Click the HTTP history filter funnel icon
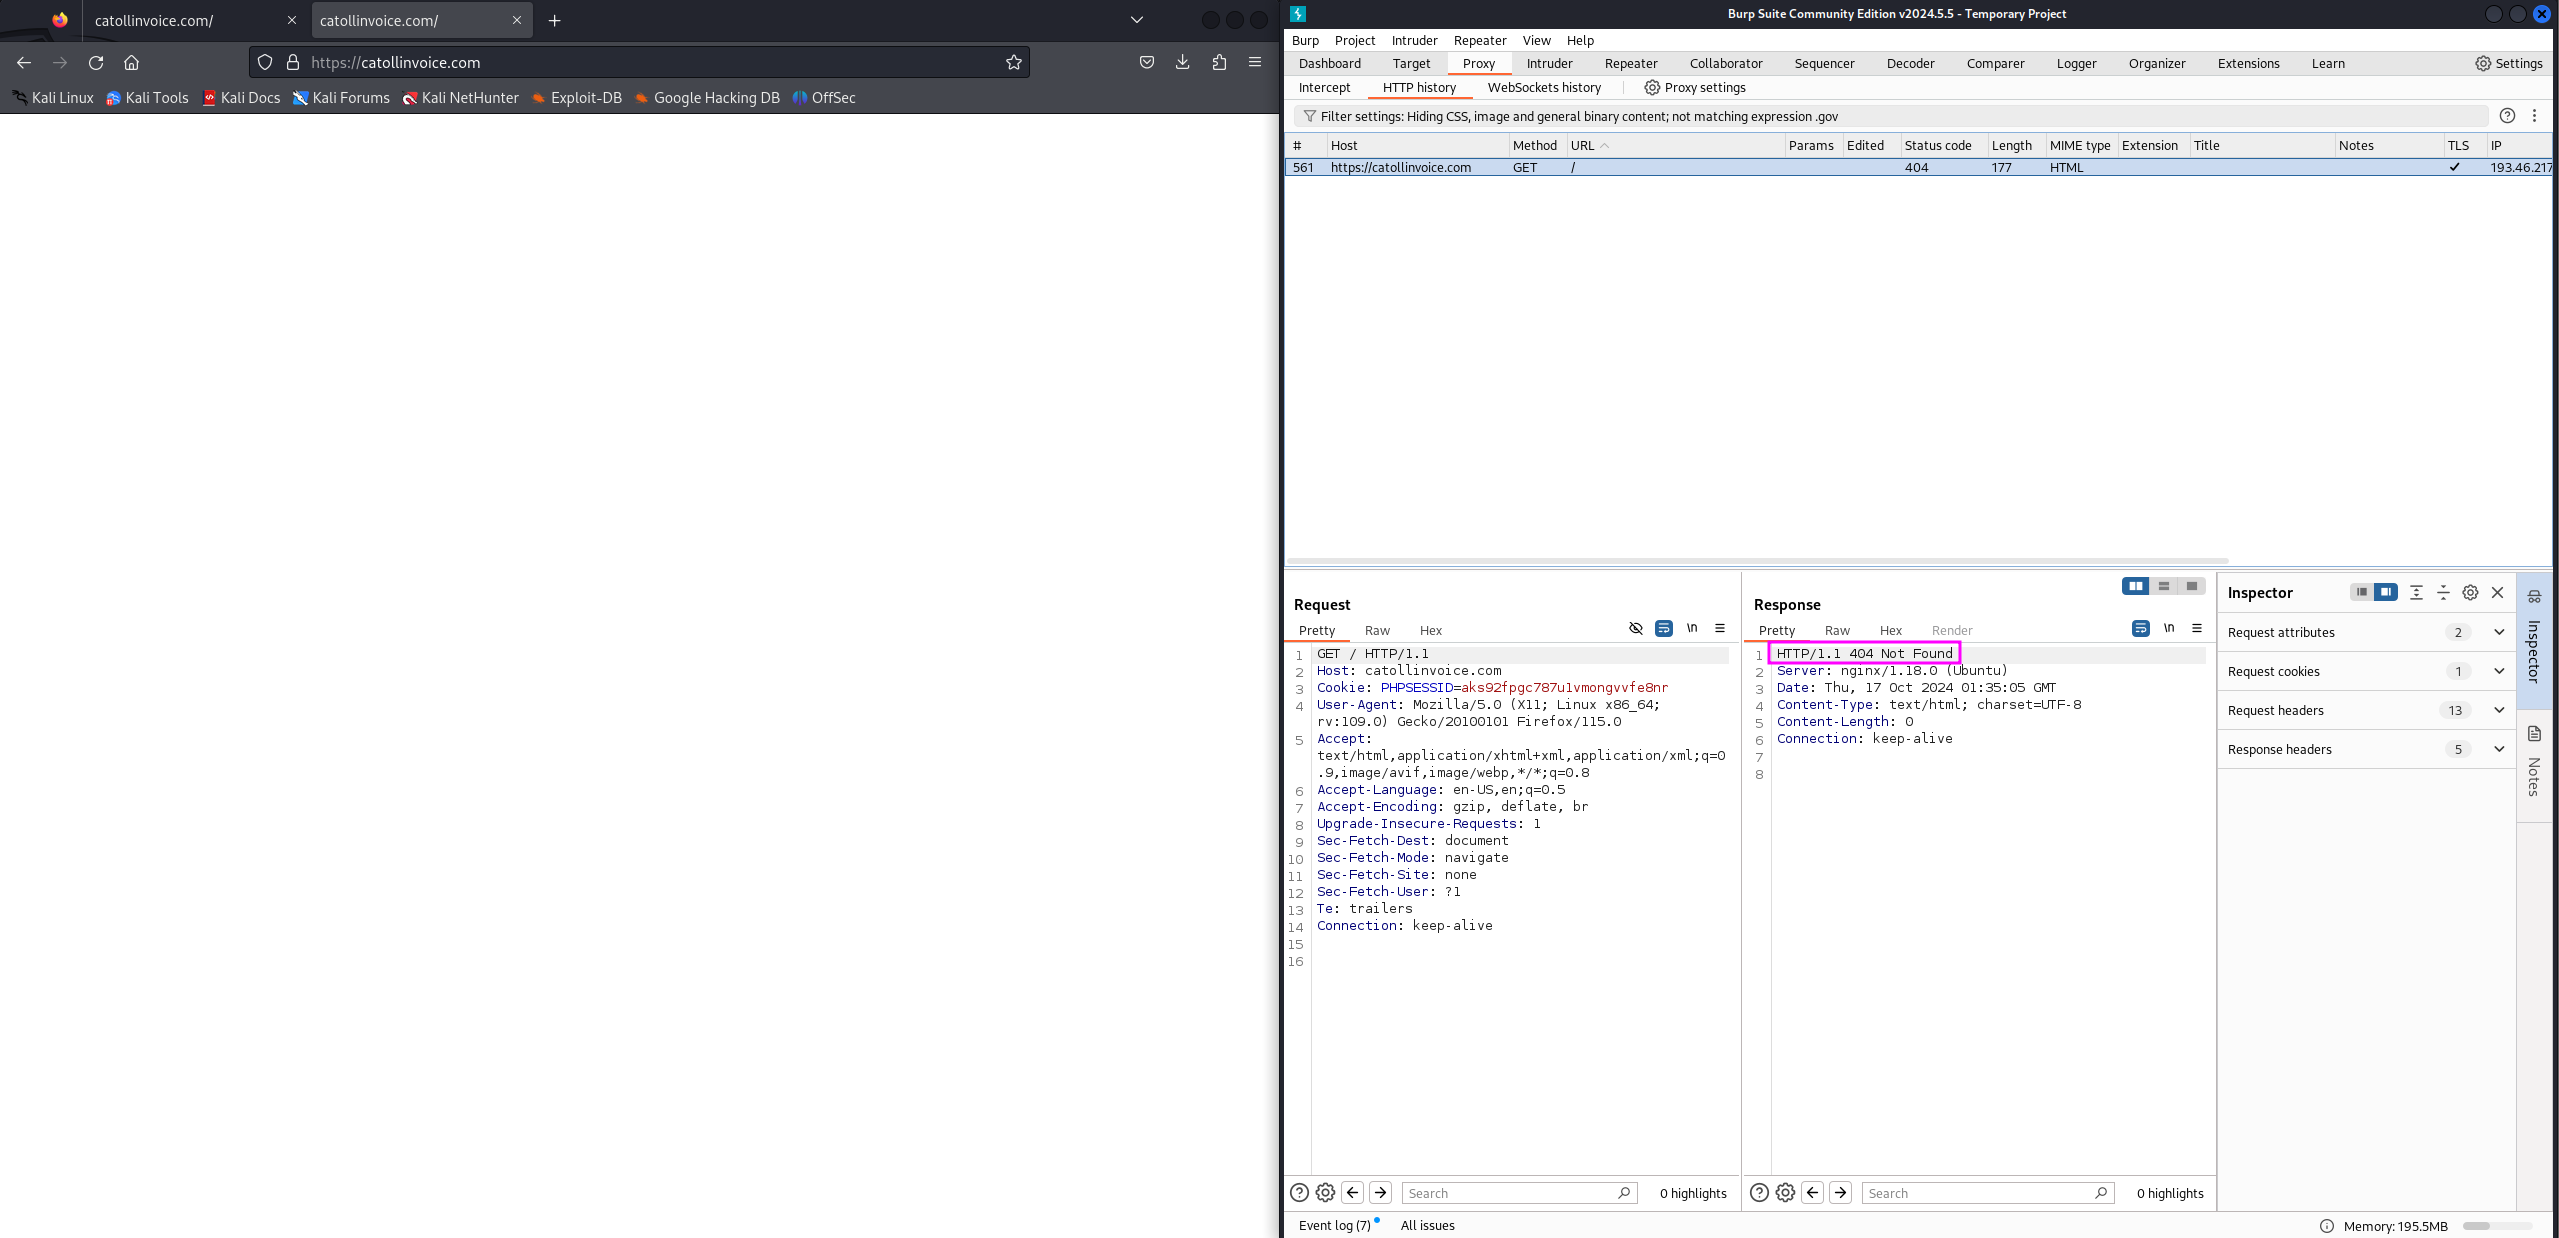2559x1238 pixels. [1309, 116]
